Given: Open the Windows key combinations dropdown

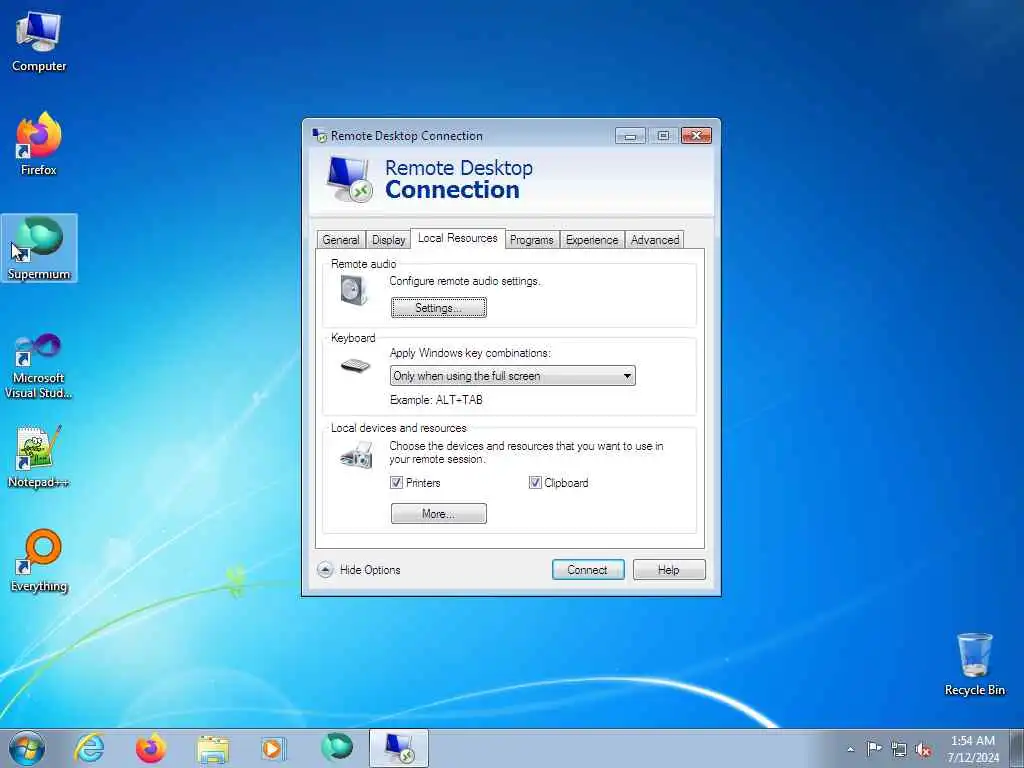Looking at the screenshot, I should (x=513, y=376).
